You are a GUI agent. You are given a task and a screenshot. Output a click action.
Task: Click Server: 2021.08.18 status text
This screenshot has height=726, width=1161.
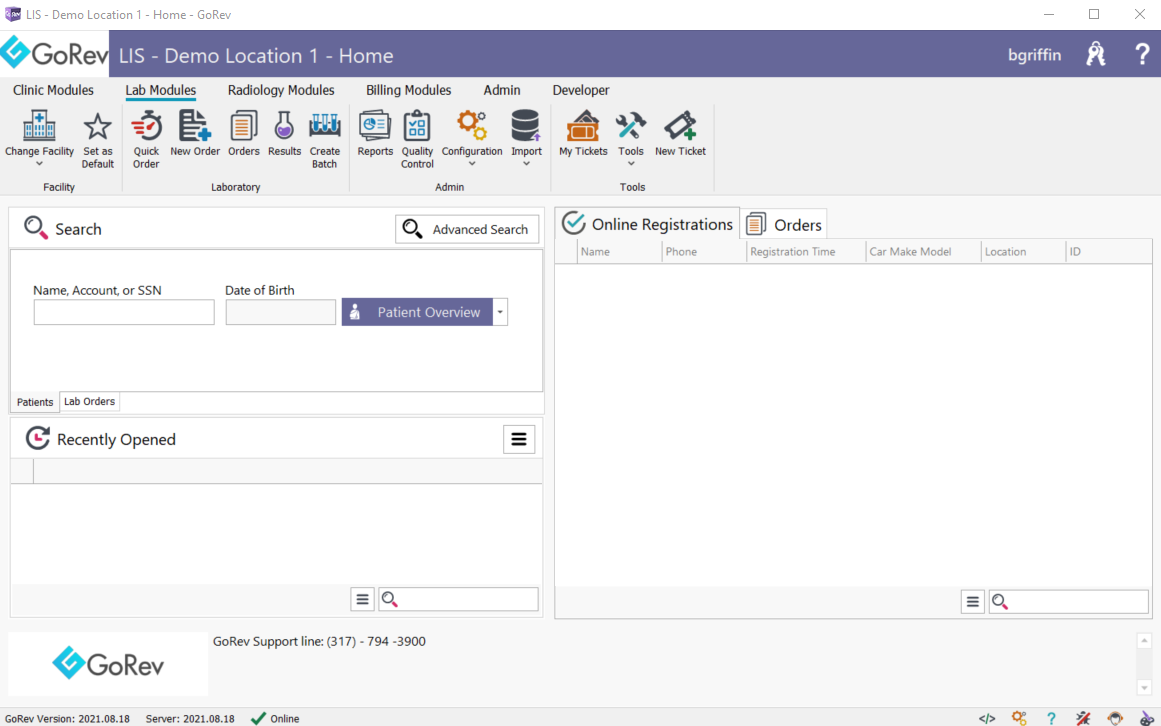[x=190, y=719]
